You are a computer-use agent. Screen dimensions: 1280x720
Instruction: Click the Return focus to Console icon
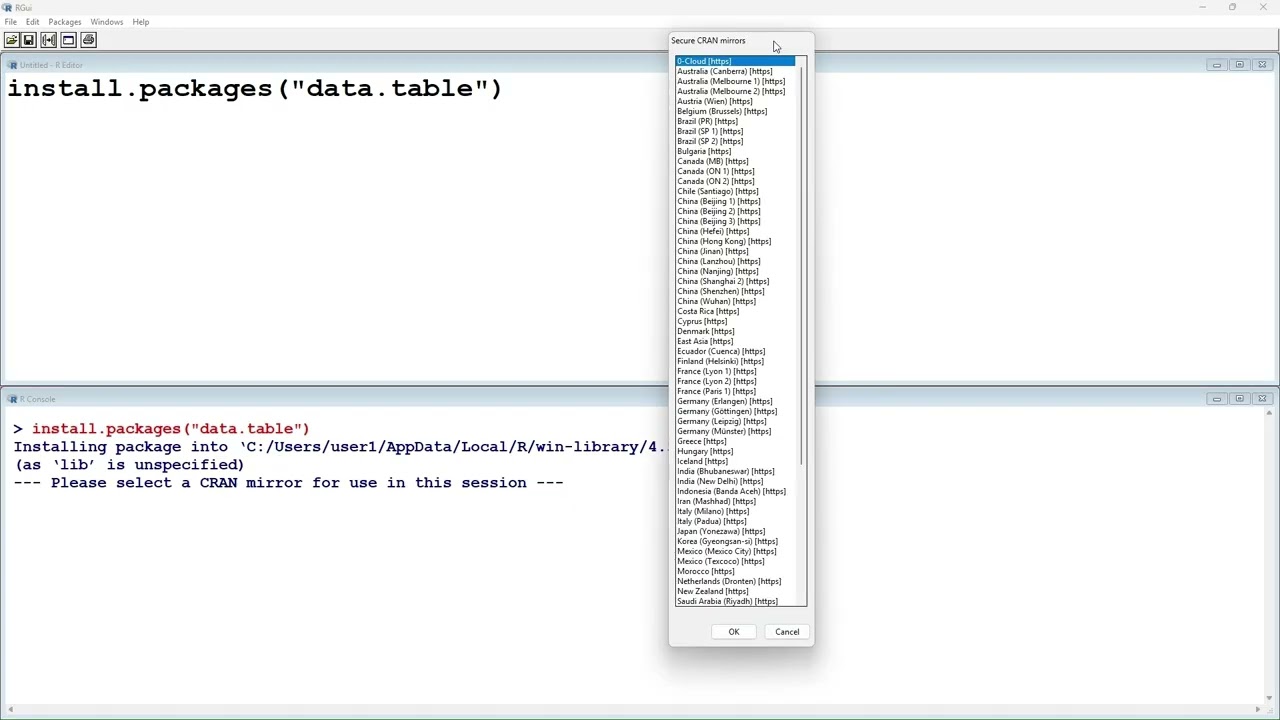pos(69,40)
